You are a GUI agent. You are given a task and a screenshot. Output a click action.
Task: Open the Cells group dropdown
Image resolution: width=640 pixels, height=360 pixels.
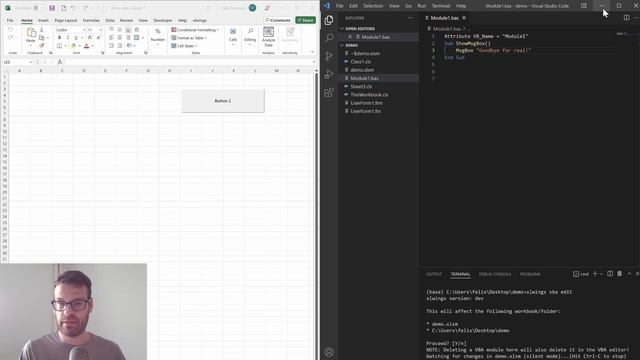[x=233, y=36]
